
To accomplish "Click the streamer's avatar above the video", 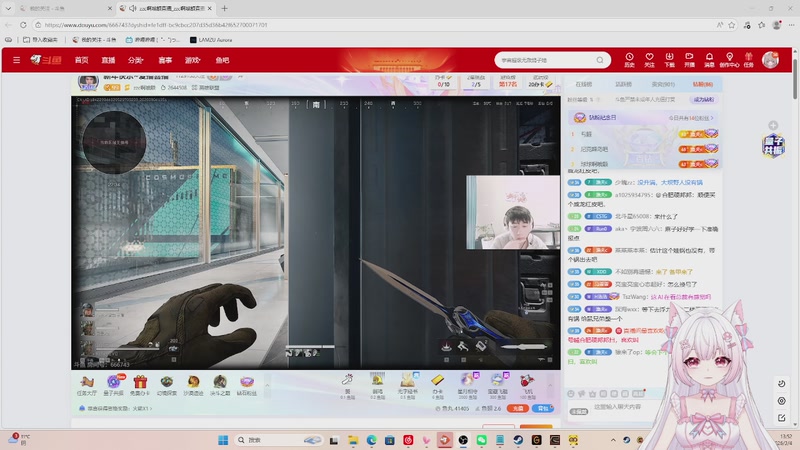I will [88, 82].
